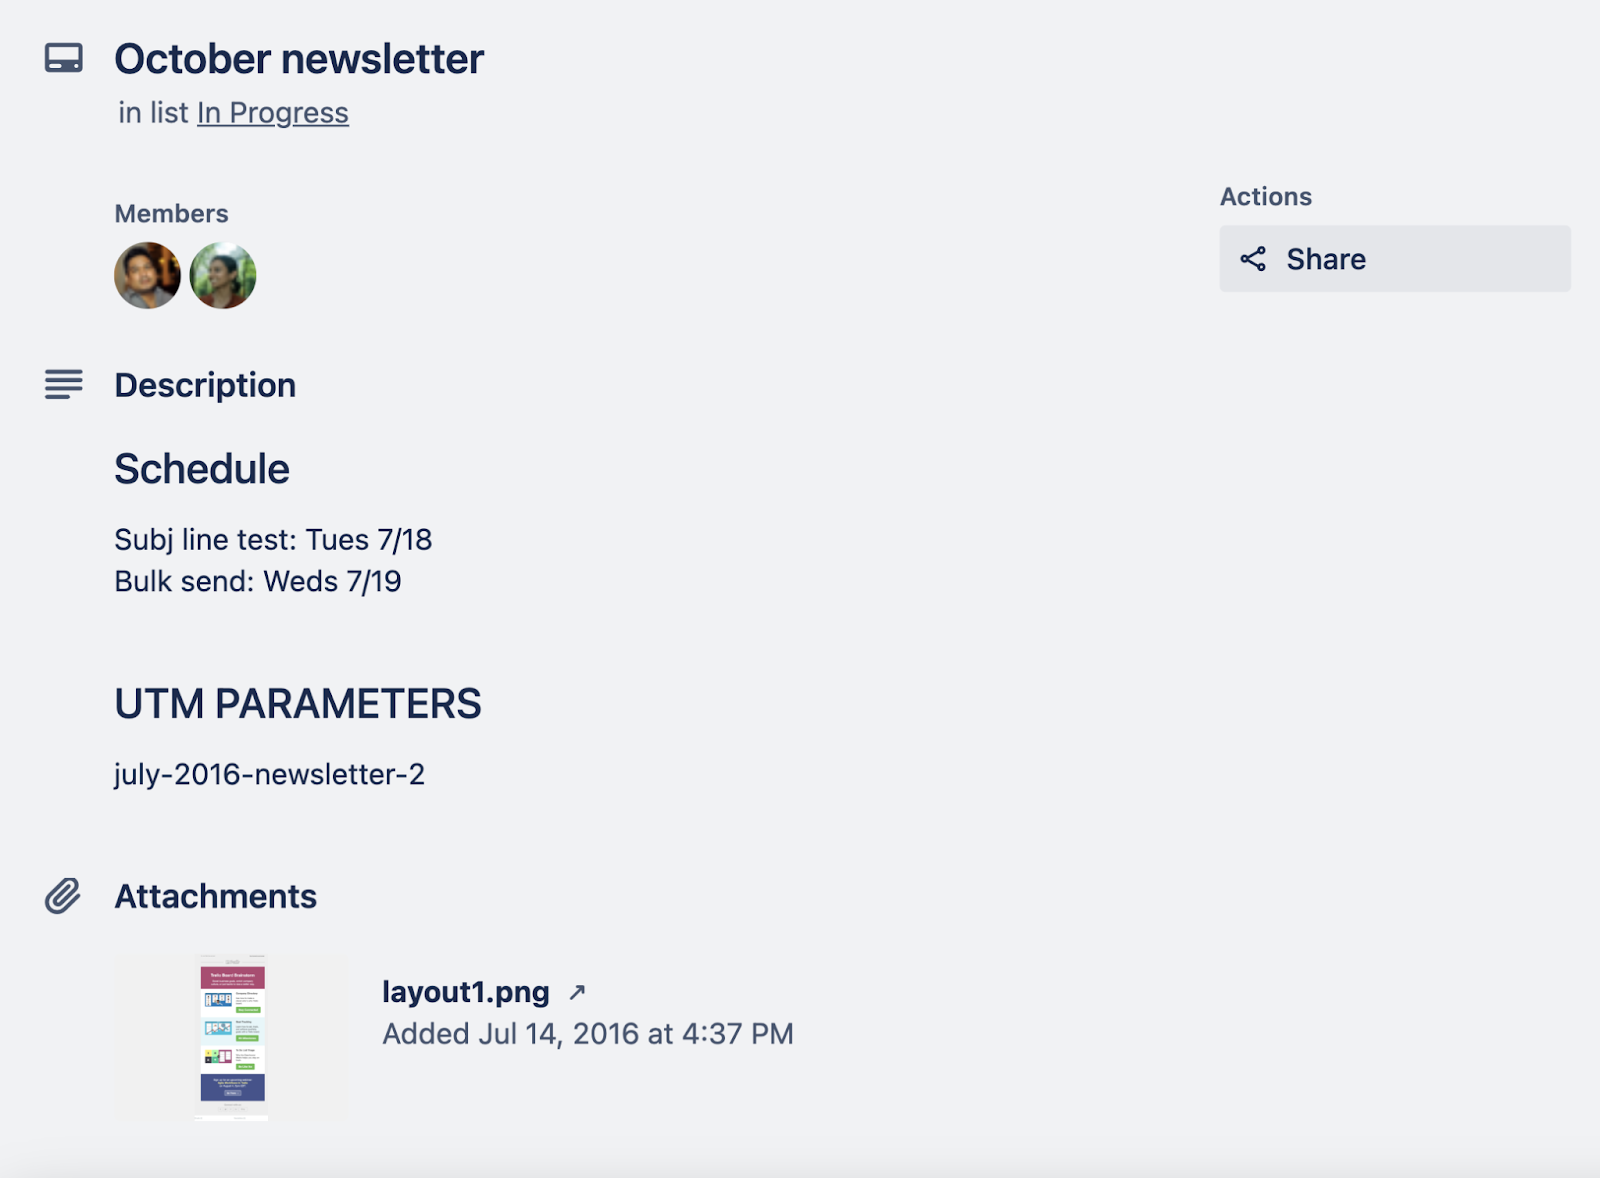Screen dimensions: 1600x1178
Task: Click the paperclip icon next to Attachments
Action: 64,895
